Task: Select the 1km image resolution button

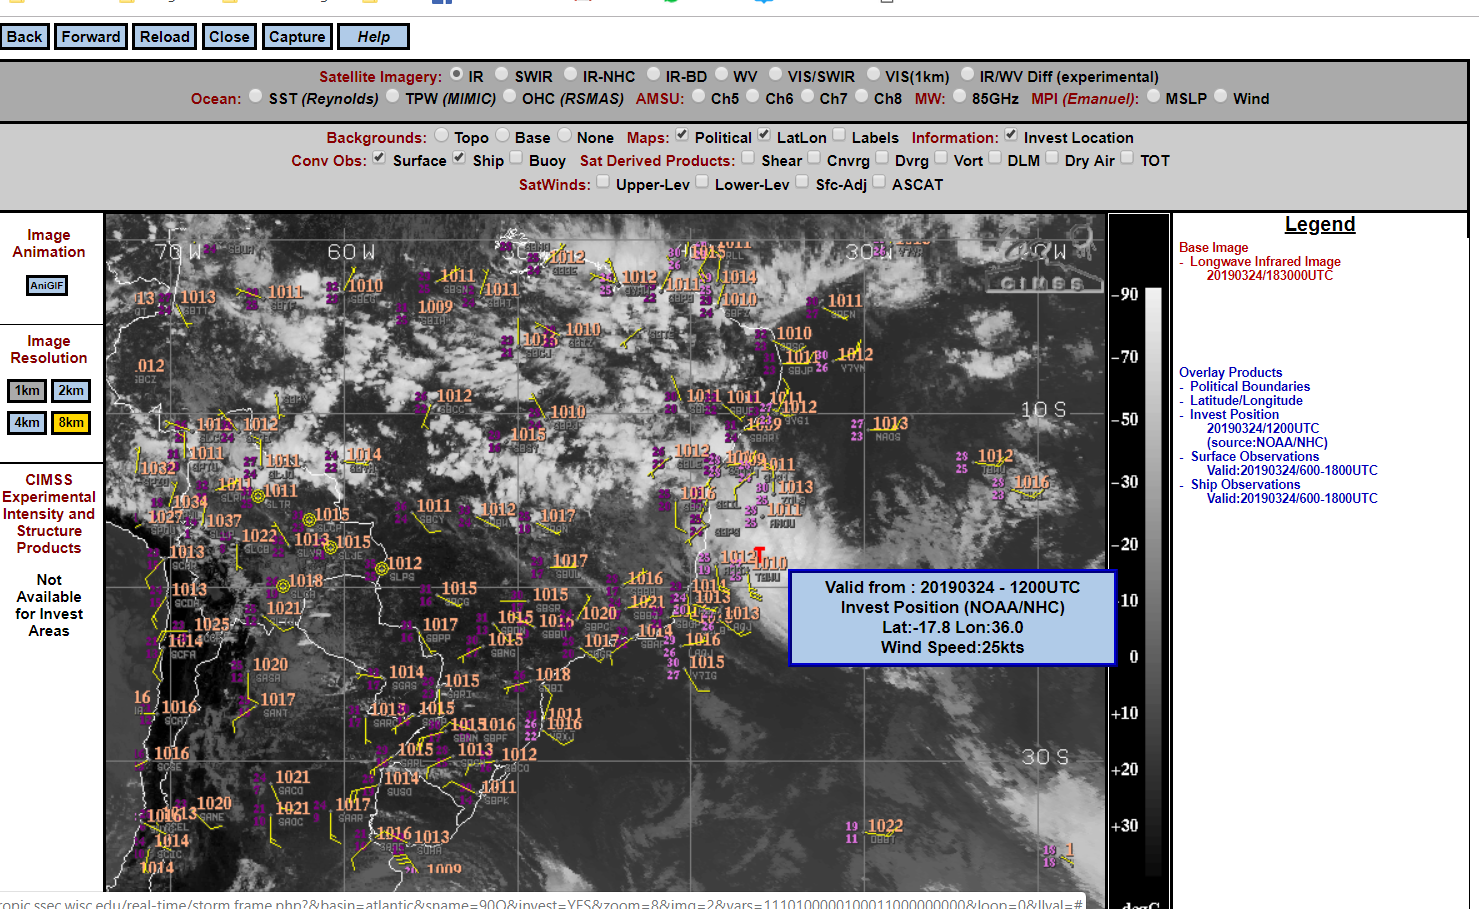Action: [27, 391]
